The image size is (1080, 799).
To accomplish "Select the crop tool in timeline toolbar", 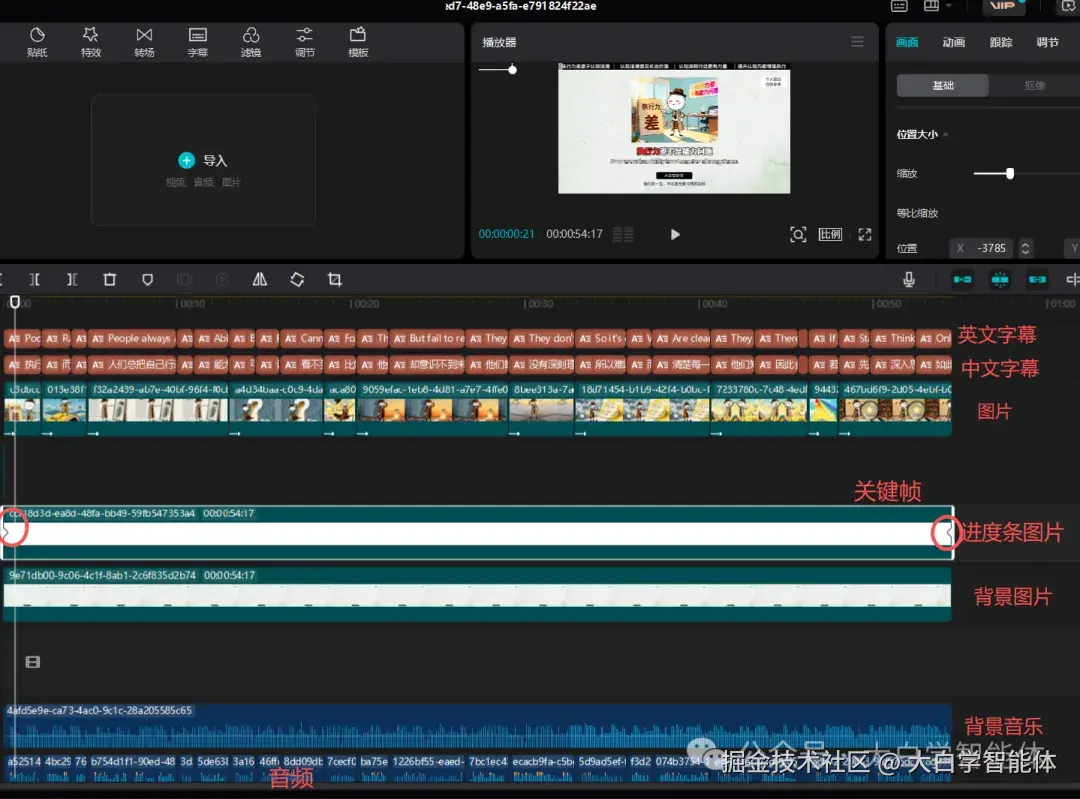I will click(335, 280).
